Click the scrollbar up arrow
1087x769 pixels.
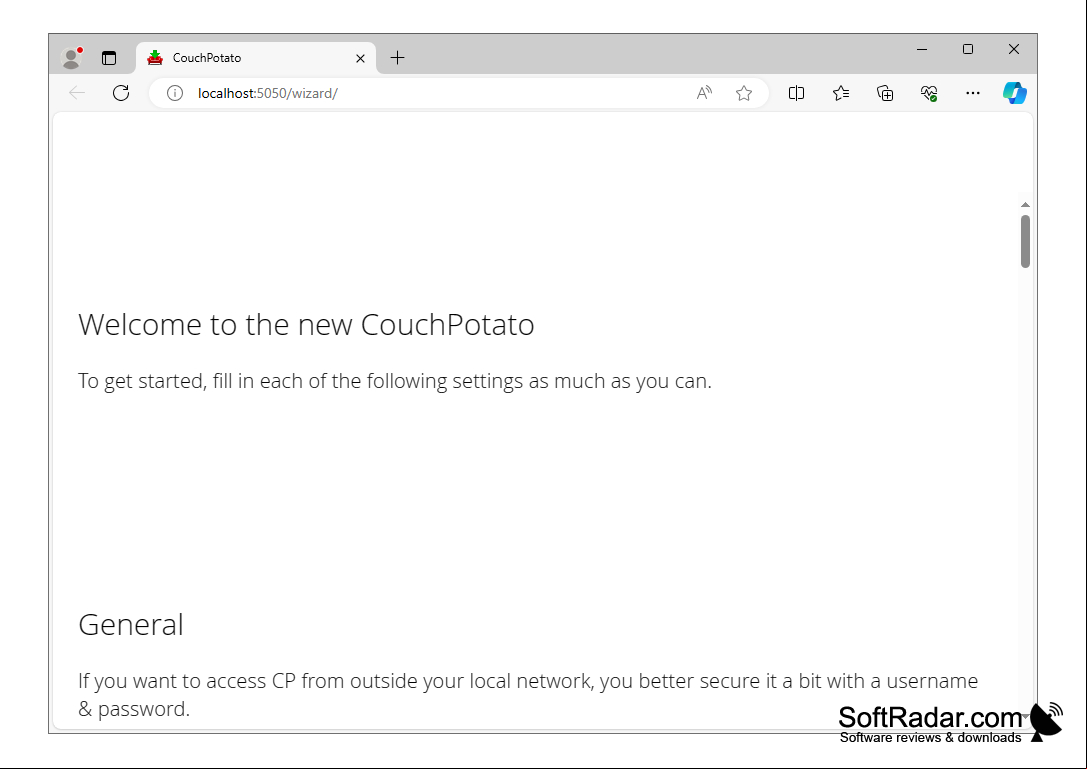[1025, 205]
